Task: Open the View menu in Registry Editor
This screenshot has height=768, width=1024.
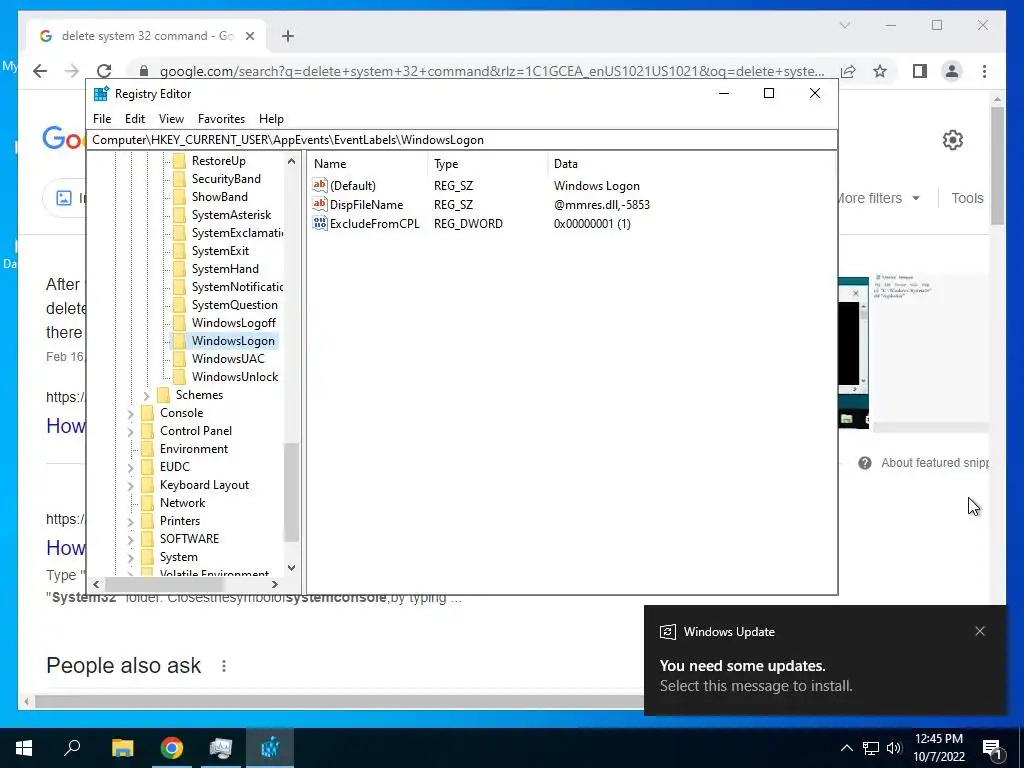Action: point(171,119)
